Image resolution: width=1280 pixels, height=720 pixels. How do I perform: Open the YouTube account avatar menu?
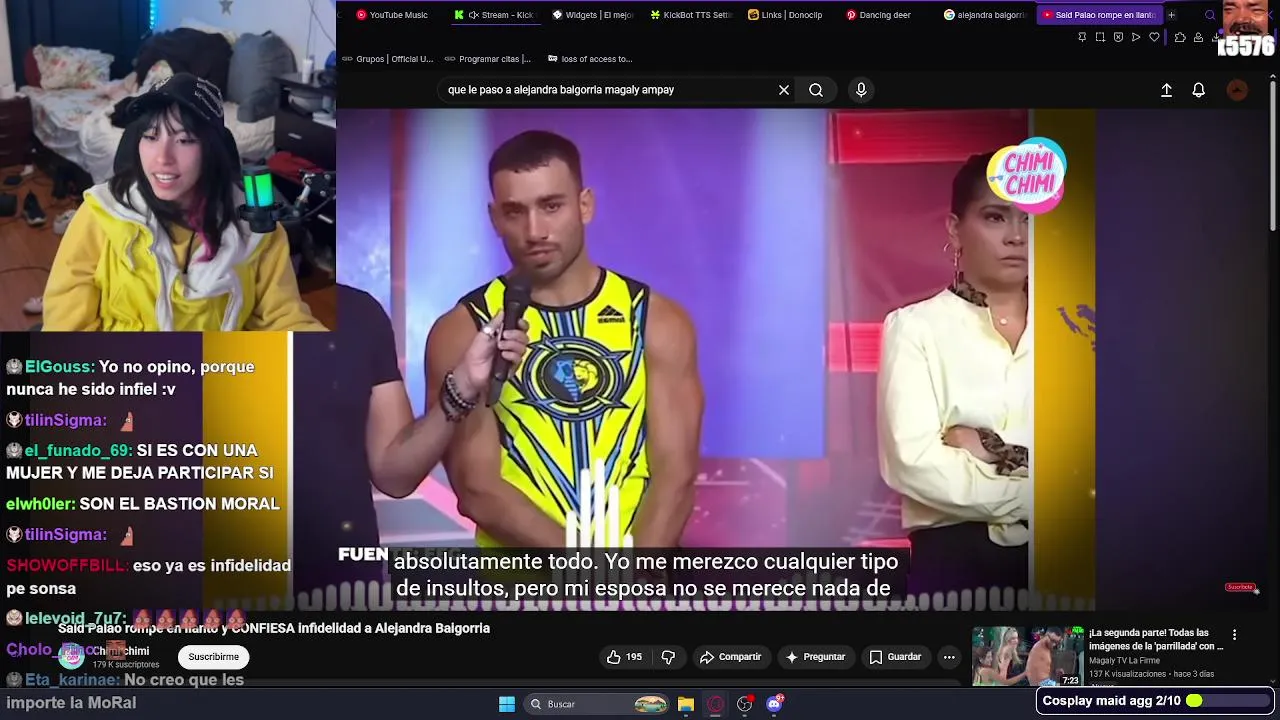coord(1237,90)
